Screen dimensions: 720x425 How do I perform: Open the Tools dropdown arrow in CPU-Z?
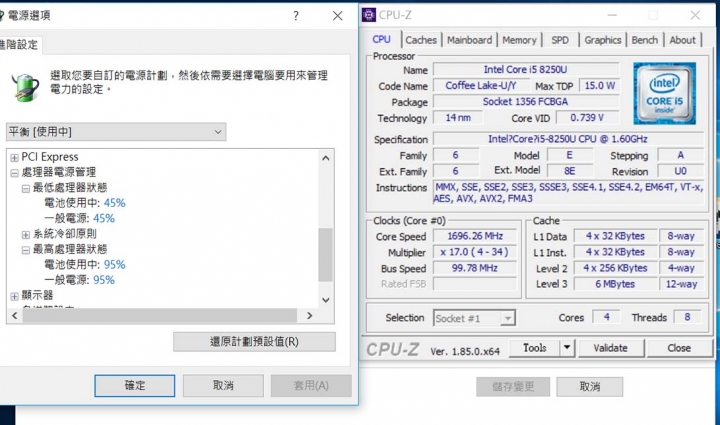tap(567, 348)
